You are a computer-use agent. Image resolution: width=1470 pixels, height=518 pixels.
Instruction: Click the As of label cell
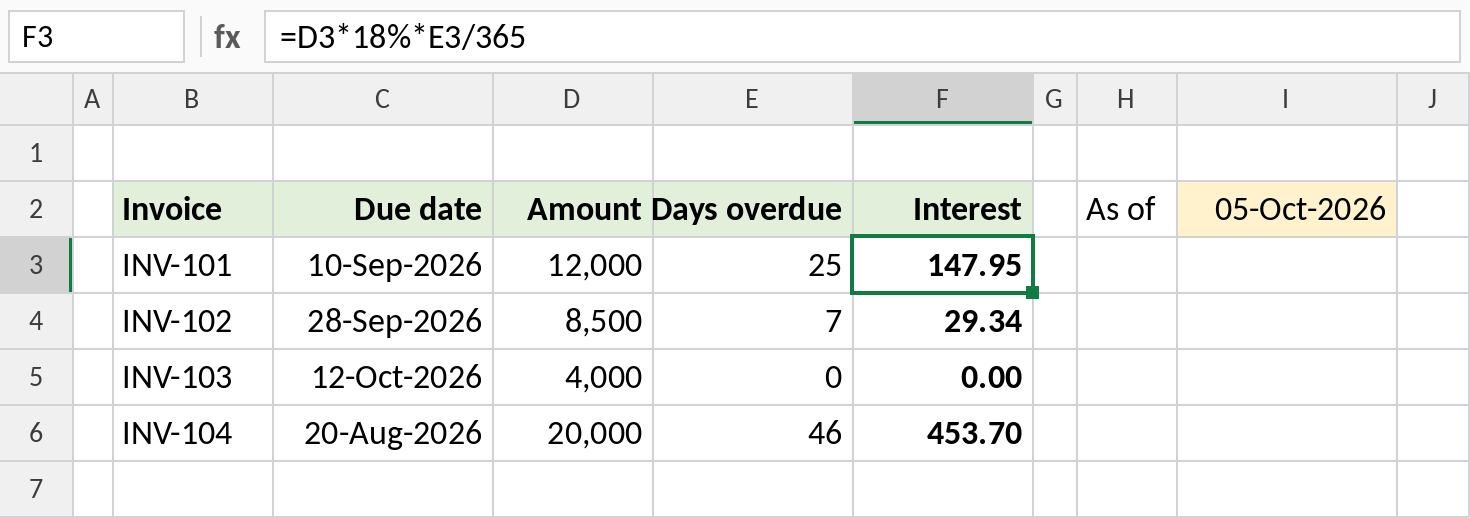(1126, 209)
